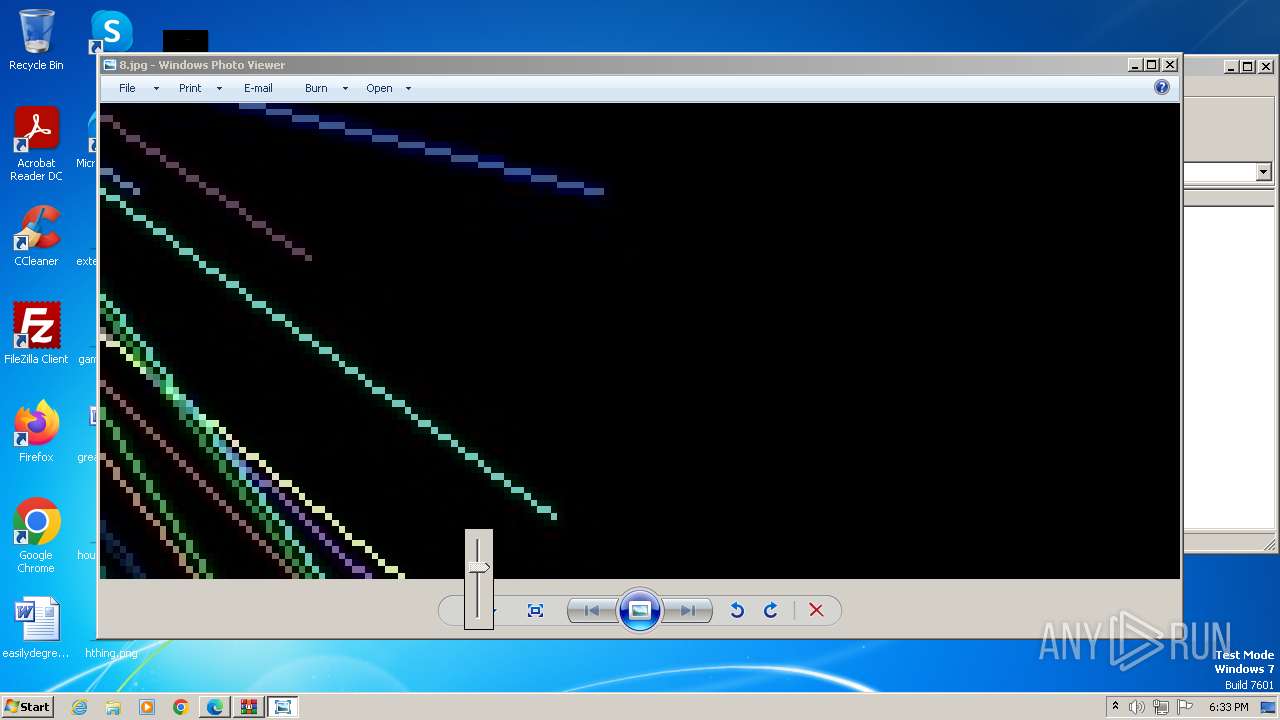Open the Print menu
The image size is (1280, 720).
(190, 88)
